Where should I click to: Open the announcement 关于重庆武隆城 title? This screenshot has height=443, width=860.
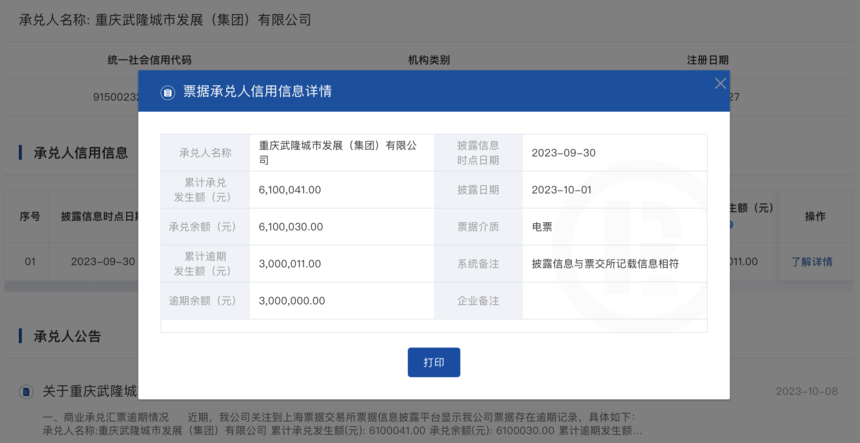[x=89, y=391]
